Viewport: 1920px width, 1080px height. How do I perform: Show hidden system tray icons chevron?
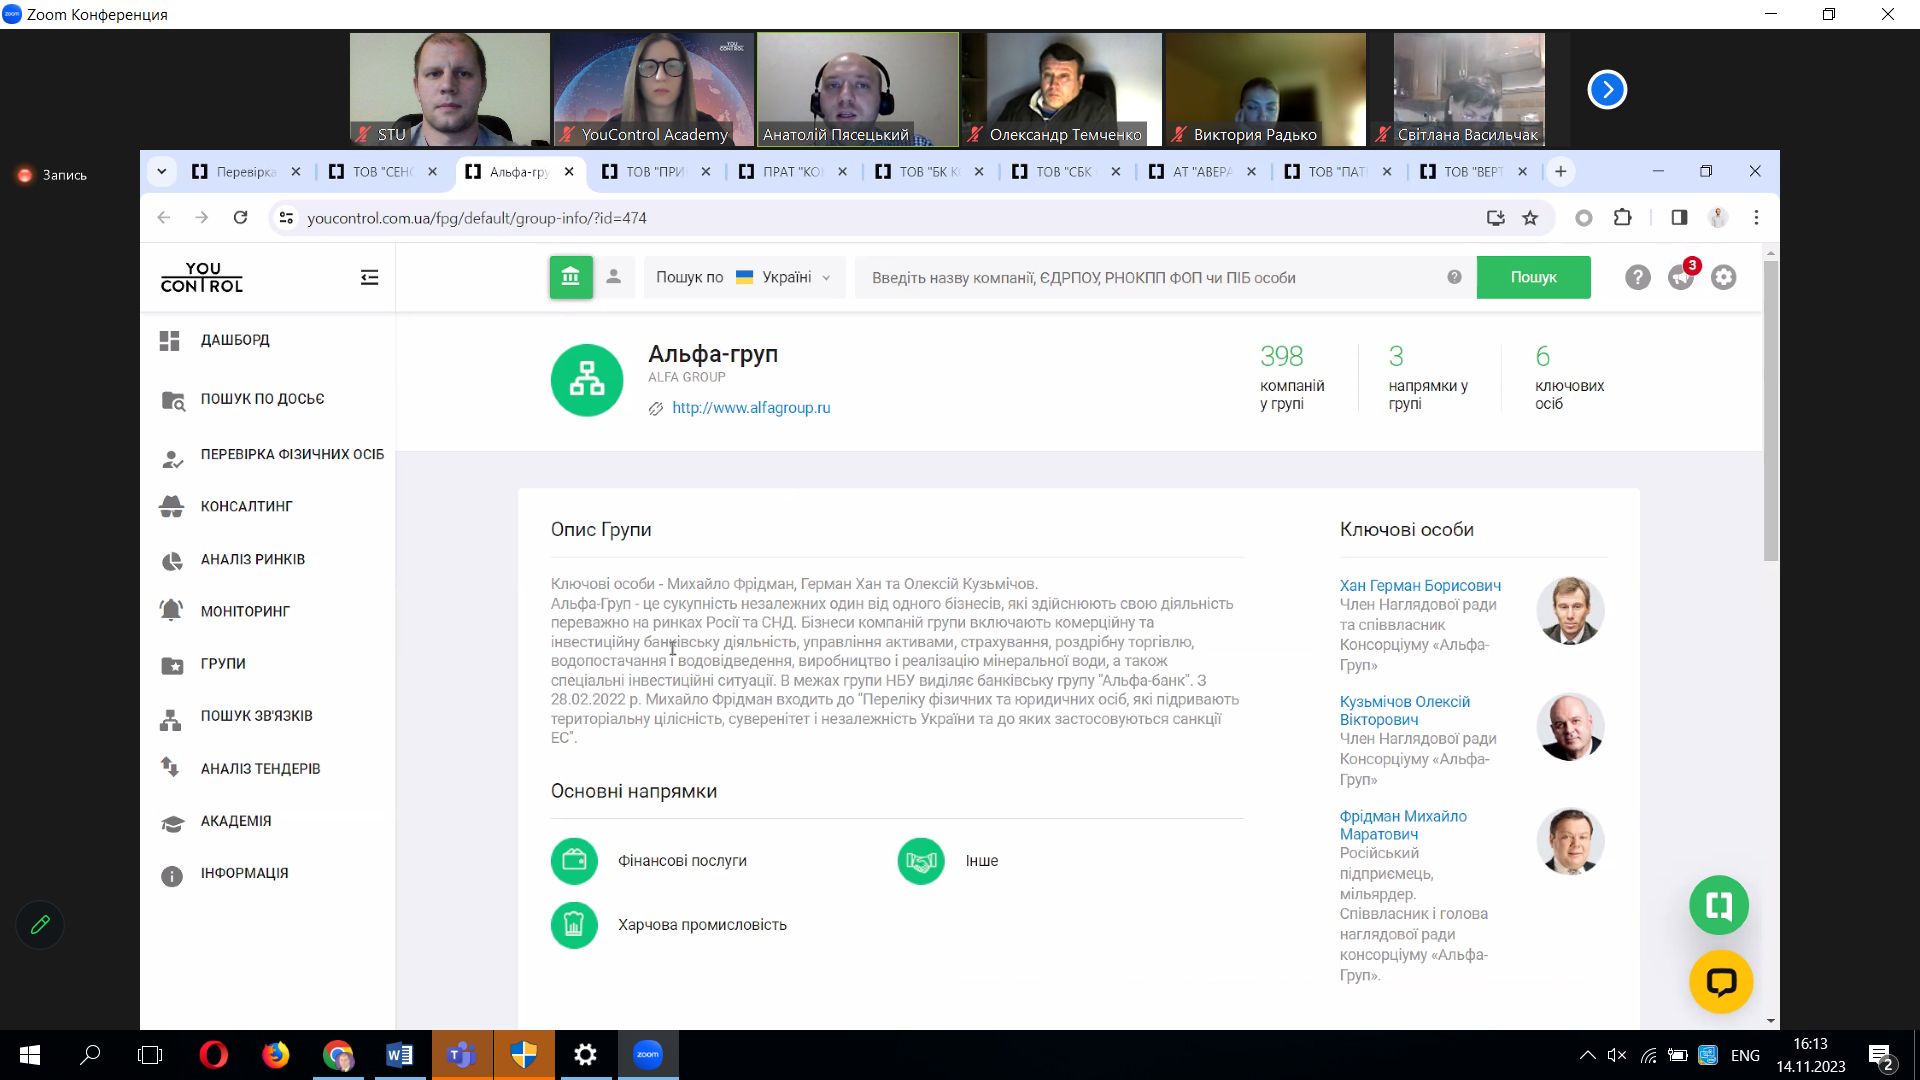[x=1587, y=1055]
